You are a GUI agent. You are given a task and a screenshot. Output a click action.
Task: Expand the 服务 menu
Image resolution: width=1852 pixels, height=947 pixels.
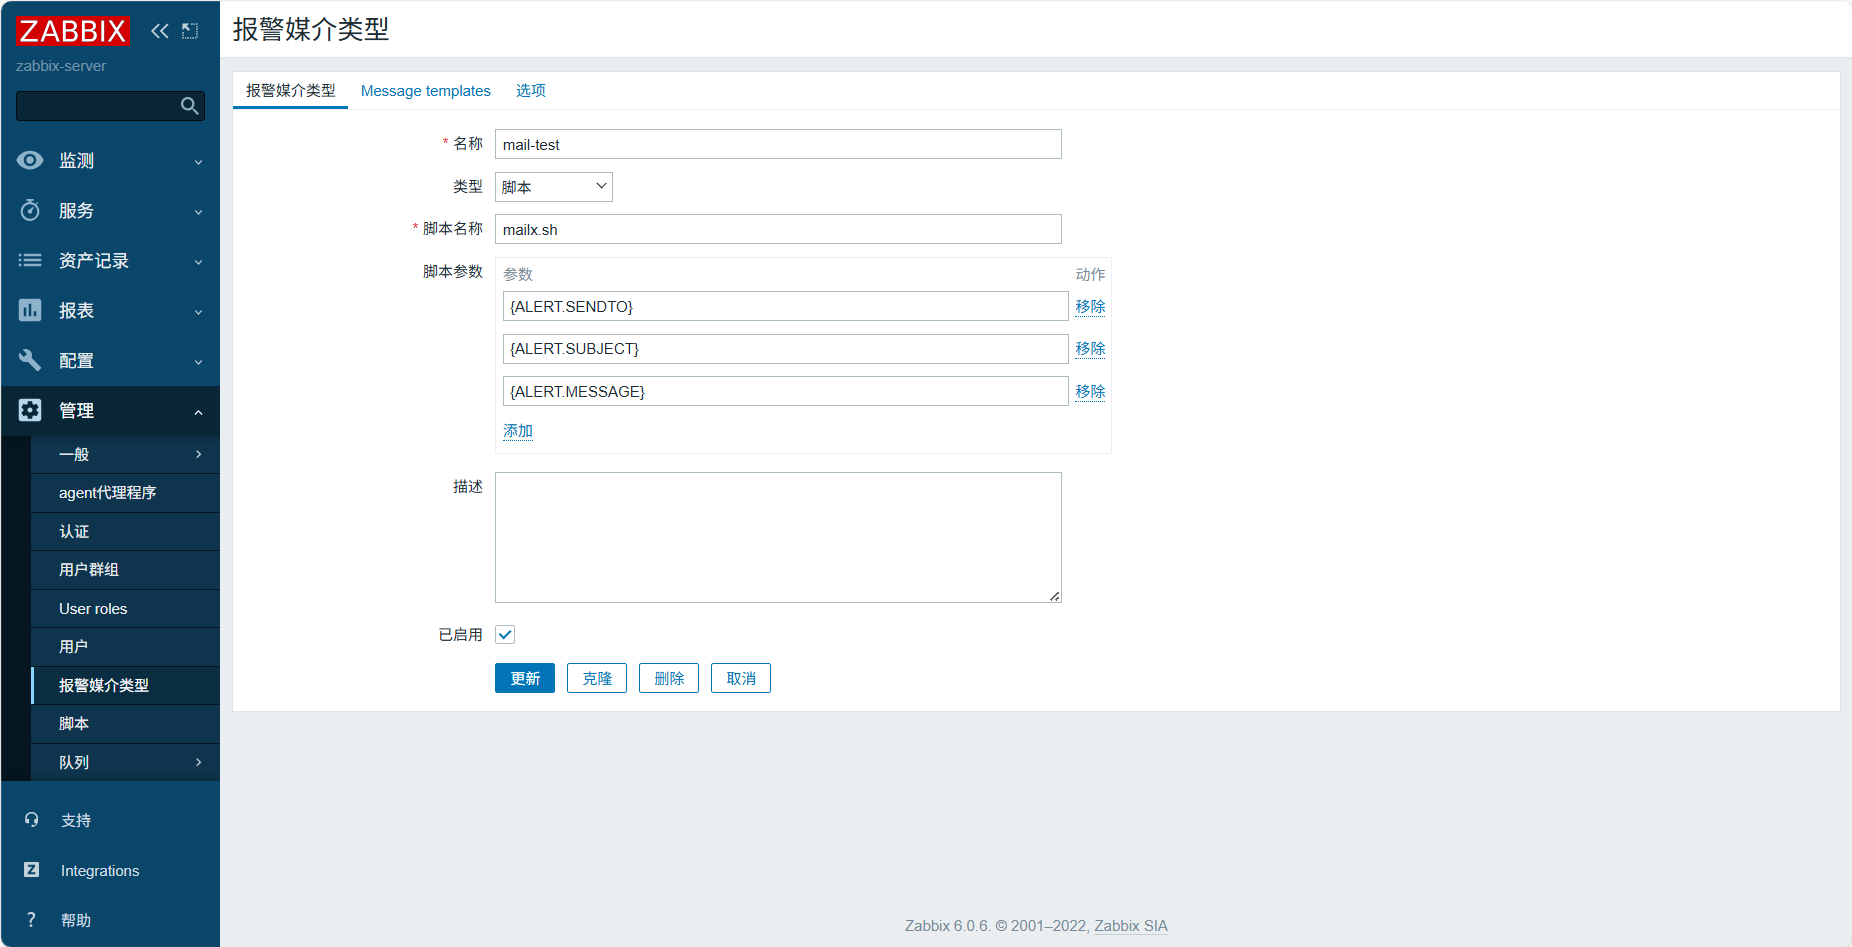pyautogui.click(x=110, y=210)
